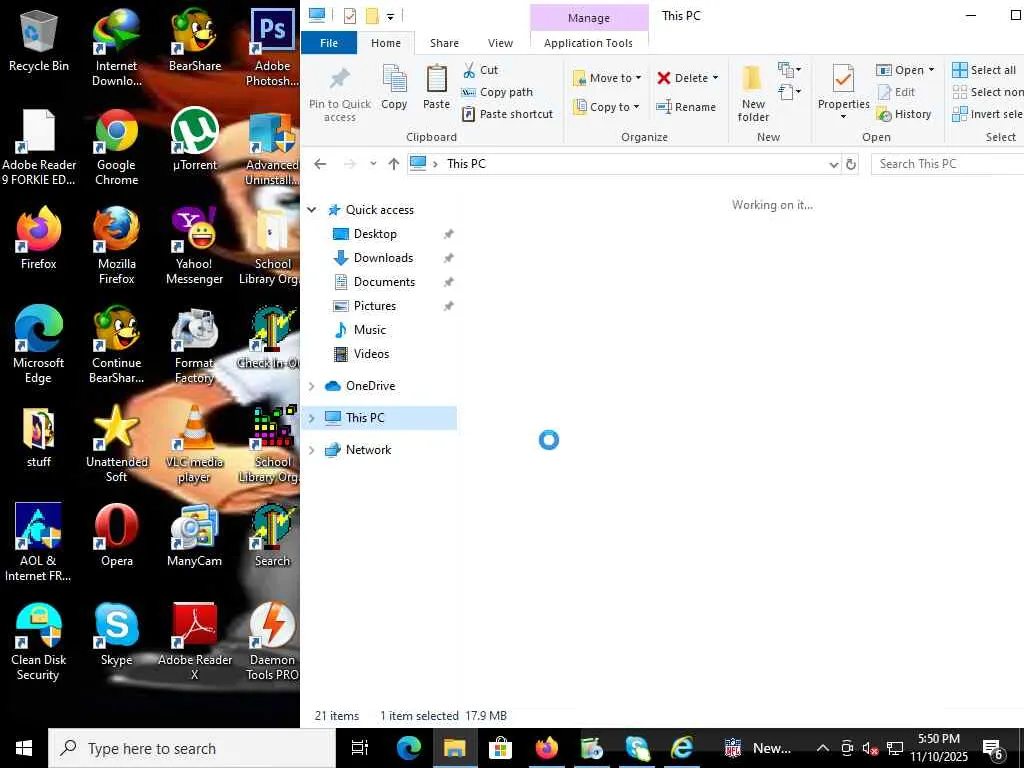Click Paste shortcut in ribbon
Screen dimensions: 1024x768
(507, 114)
